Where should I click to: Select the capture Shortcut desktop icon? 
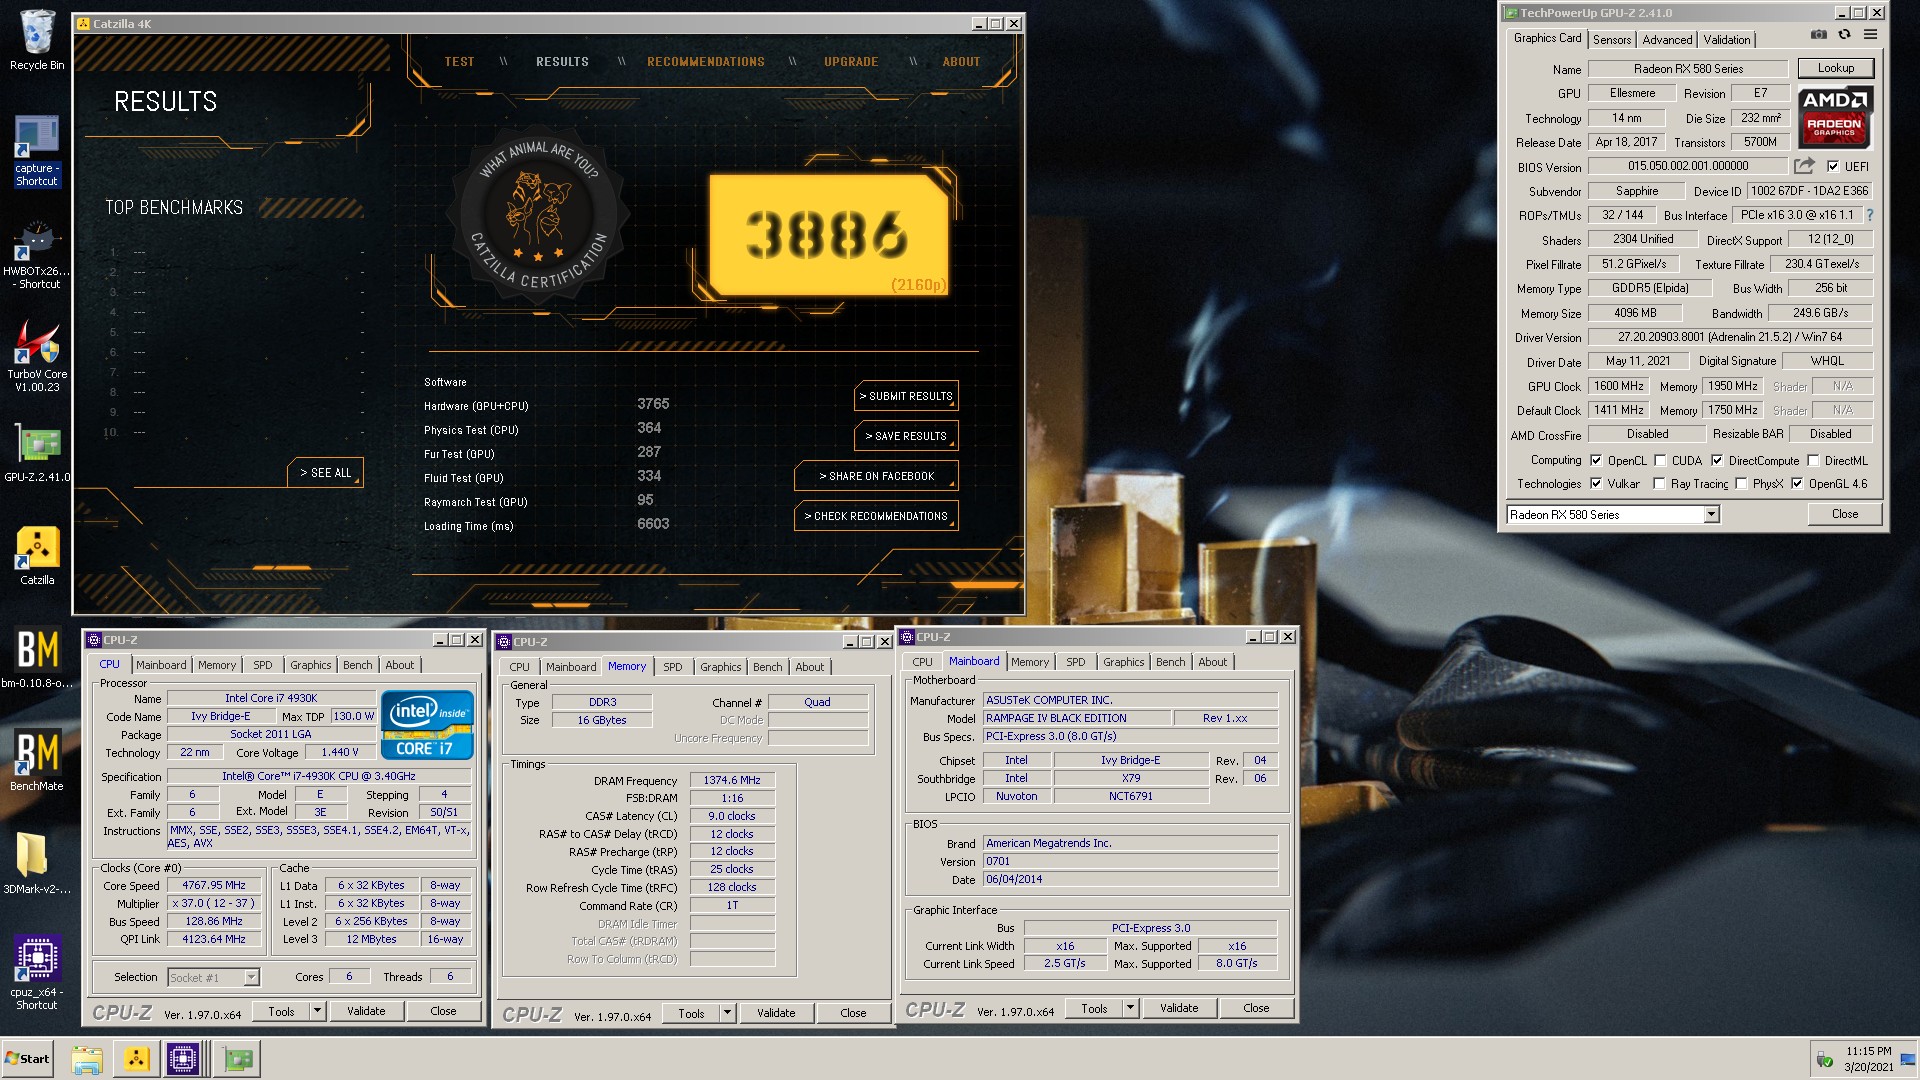point(37,151)
